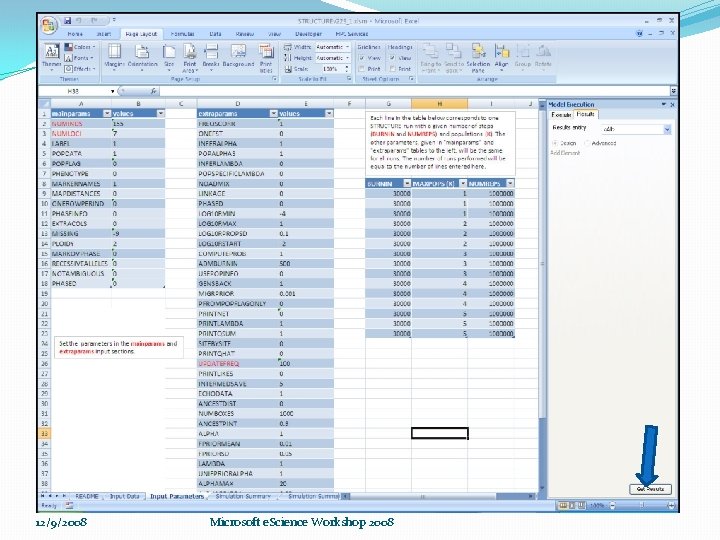Viewport: 720px width, 540px height.
Task: Open the Developer ribbon tab
Action: [308, 34]
